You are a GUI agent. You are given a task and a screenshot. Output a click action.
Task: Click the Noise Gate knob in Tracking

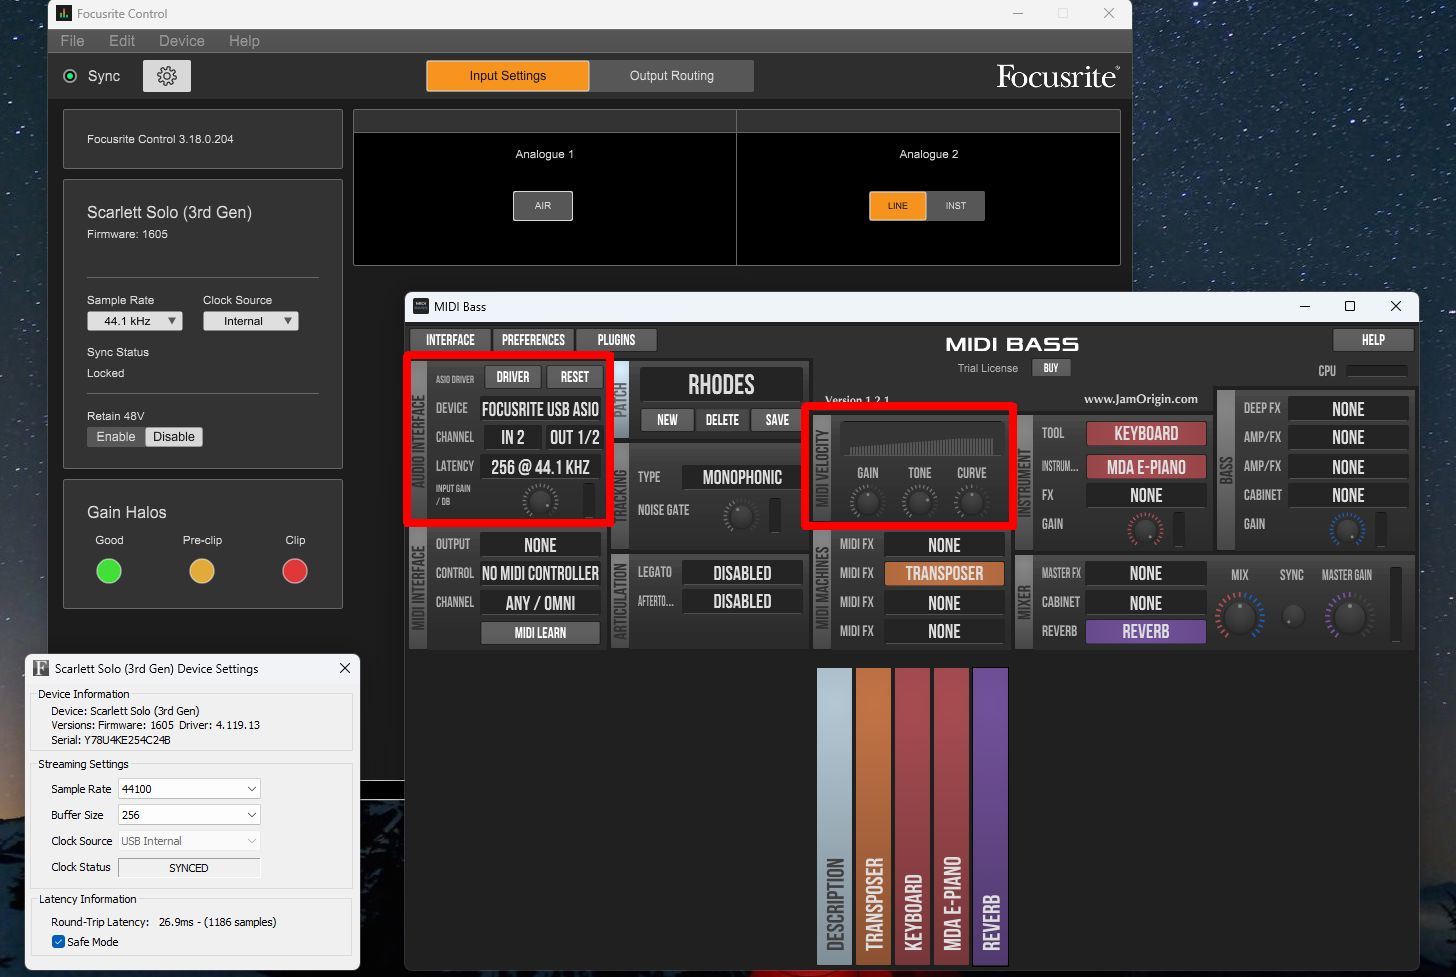(x=741, y=516)
